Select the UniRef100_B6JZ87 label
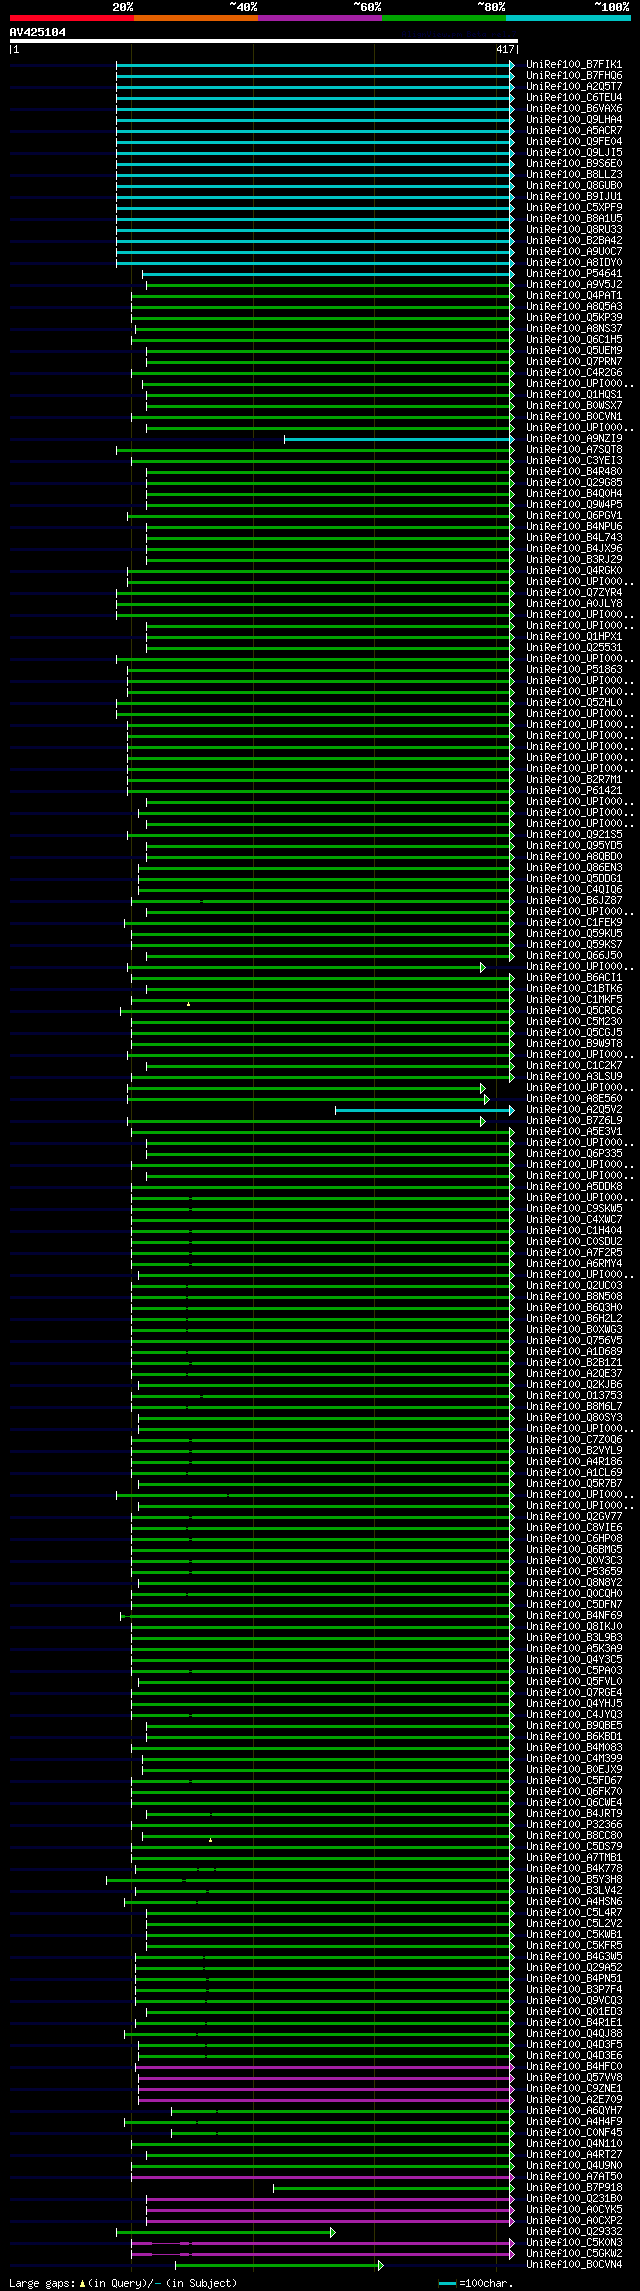 574,901
